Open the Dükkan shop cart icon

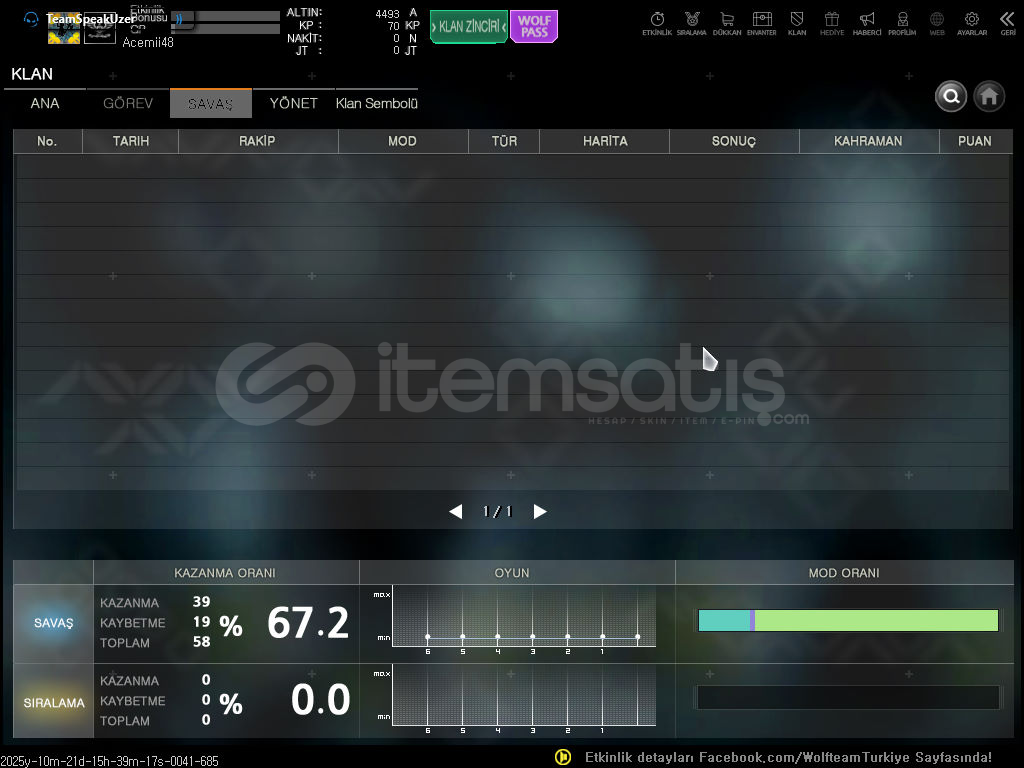(727, 20)
